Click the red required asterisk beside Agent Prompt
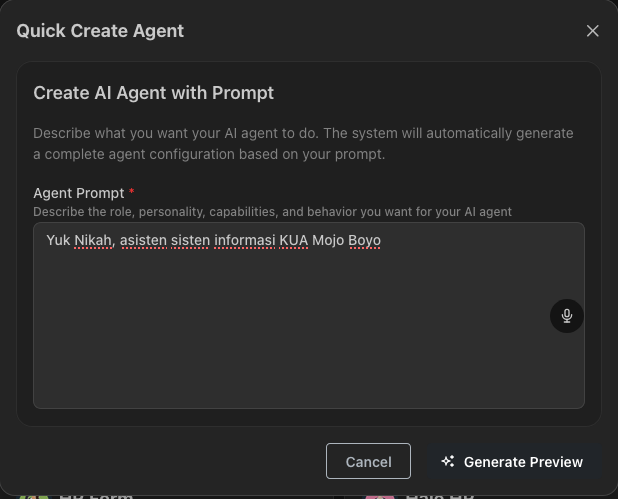618x499 pixels. [x=132, y=192]
